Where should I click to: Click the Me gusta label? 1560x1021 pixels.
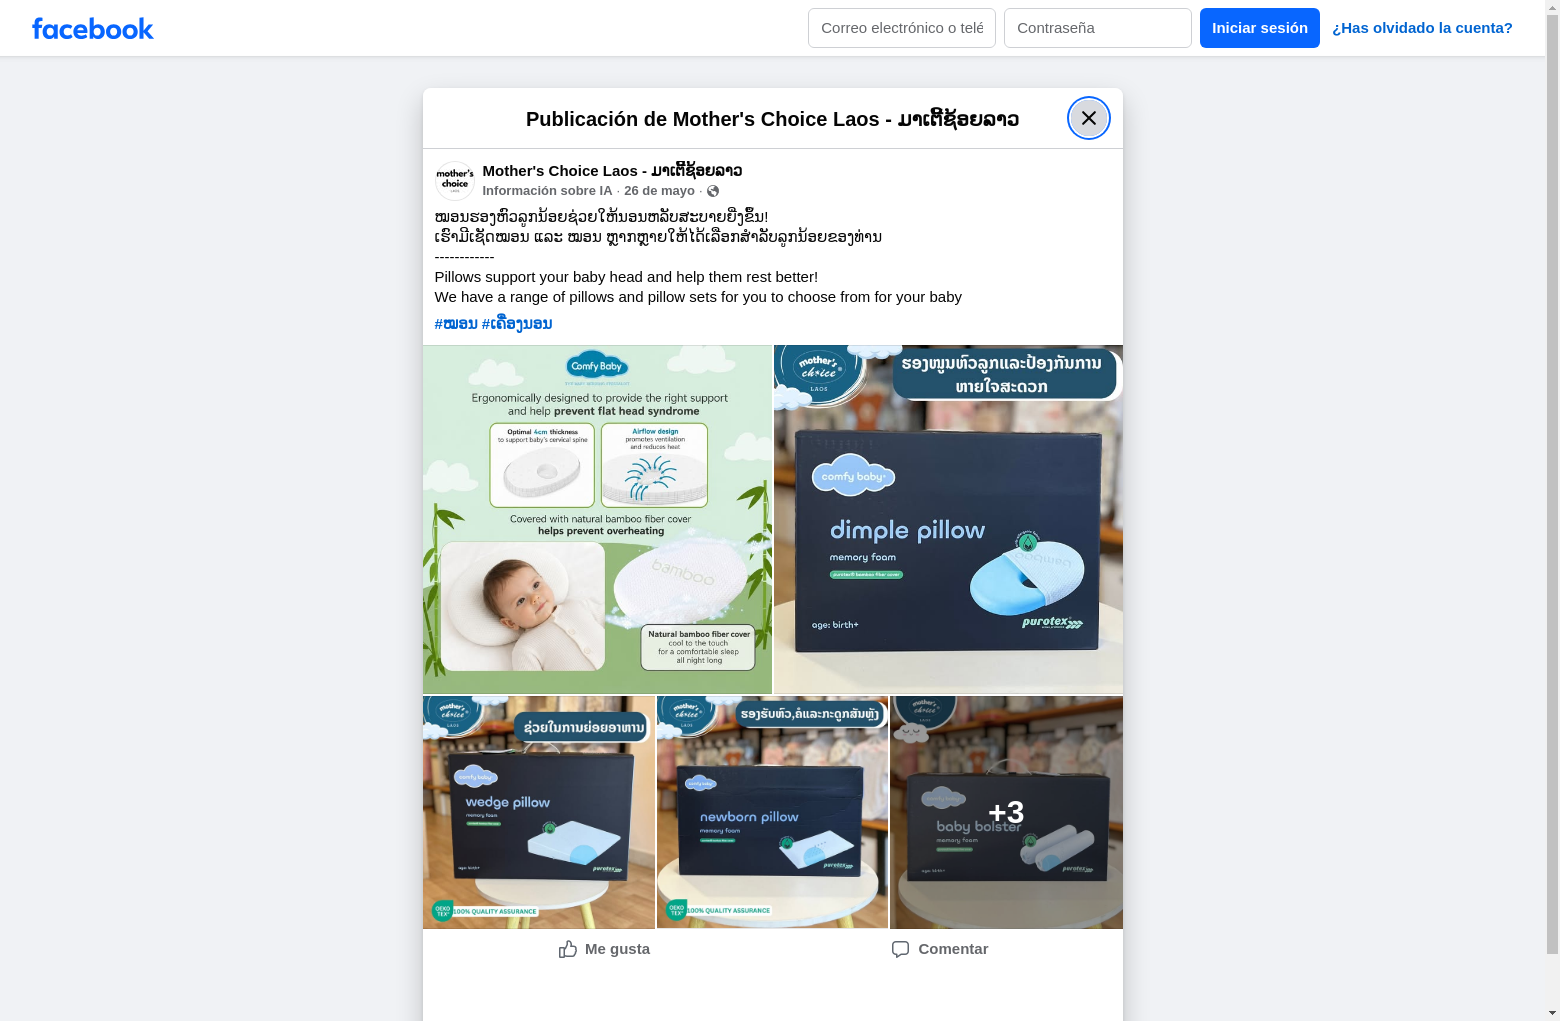click(617, 949)
